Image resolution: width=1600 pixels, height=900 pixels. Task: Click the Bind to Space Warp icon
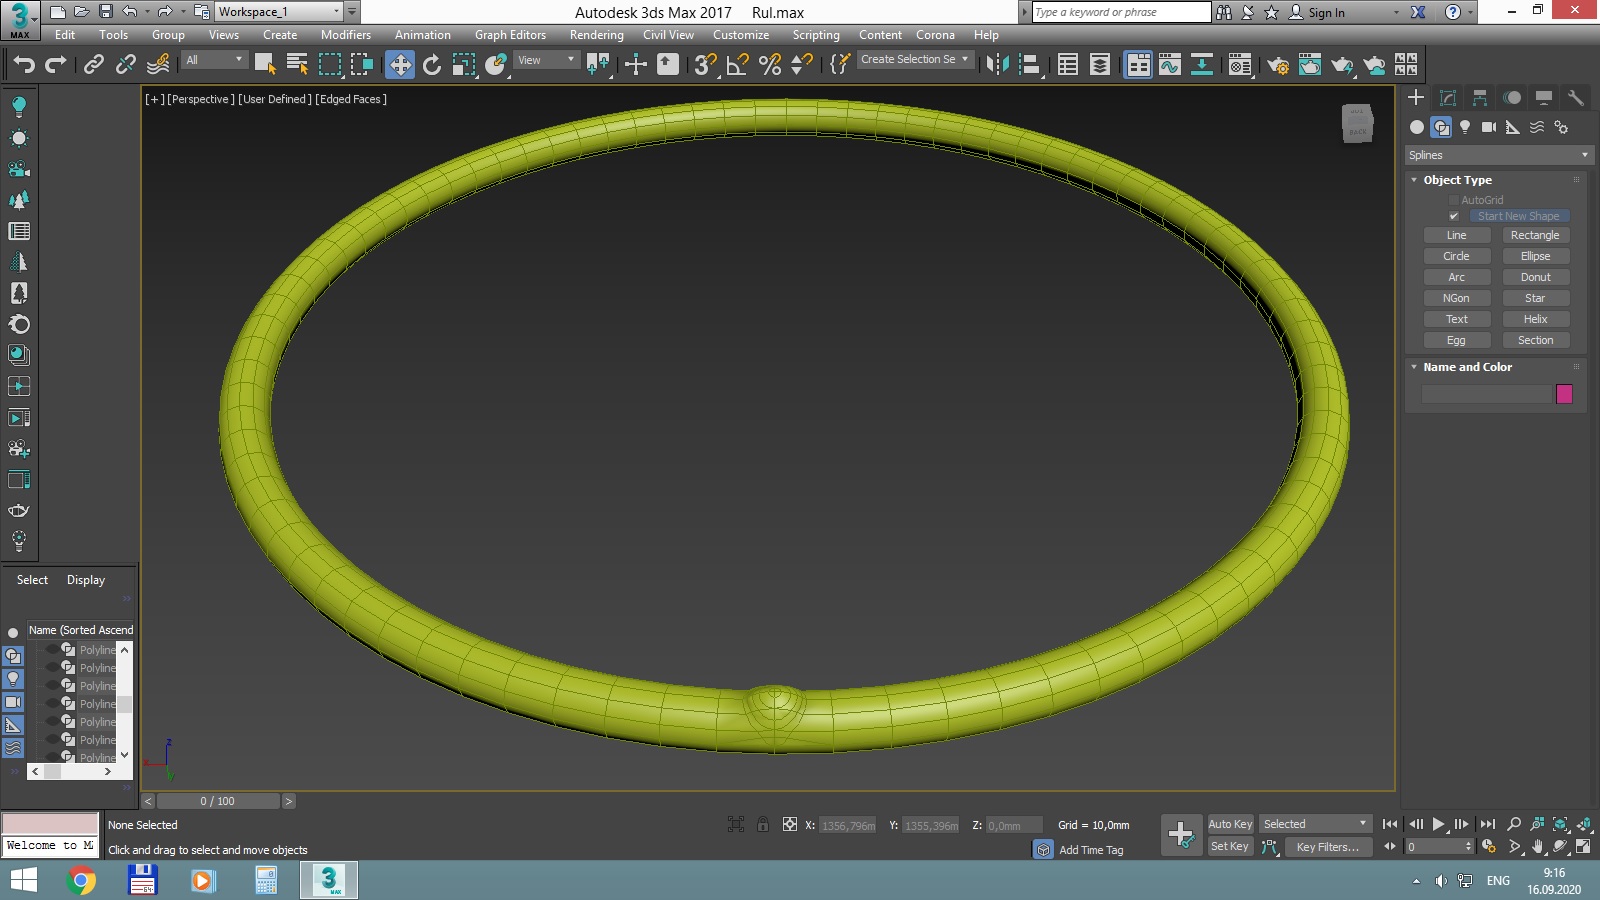[158, 65]
